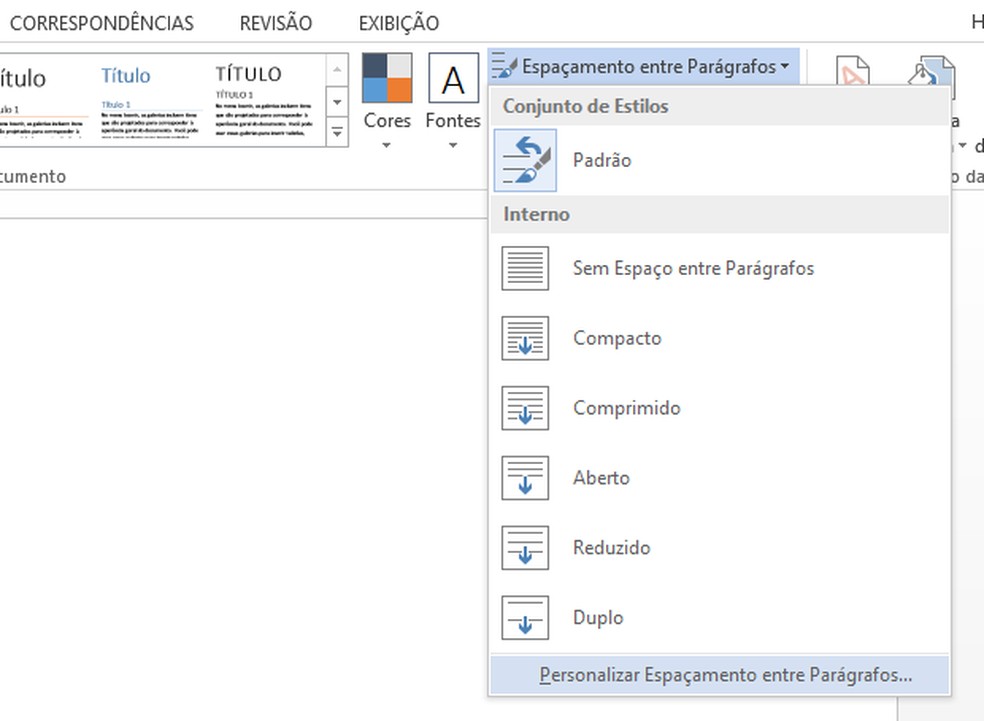Choose the Duplo spacing label
984x721 pixels.
(598, 617)
